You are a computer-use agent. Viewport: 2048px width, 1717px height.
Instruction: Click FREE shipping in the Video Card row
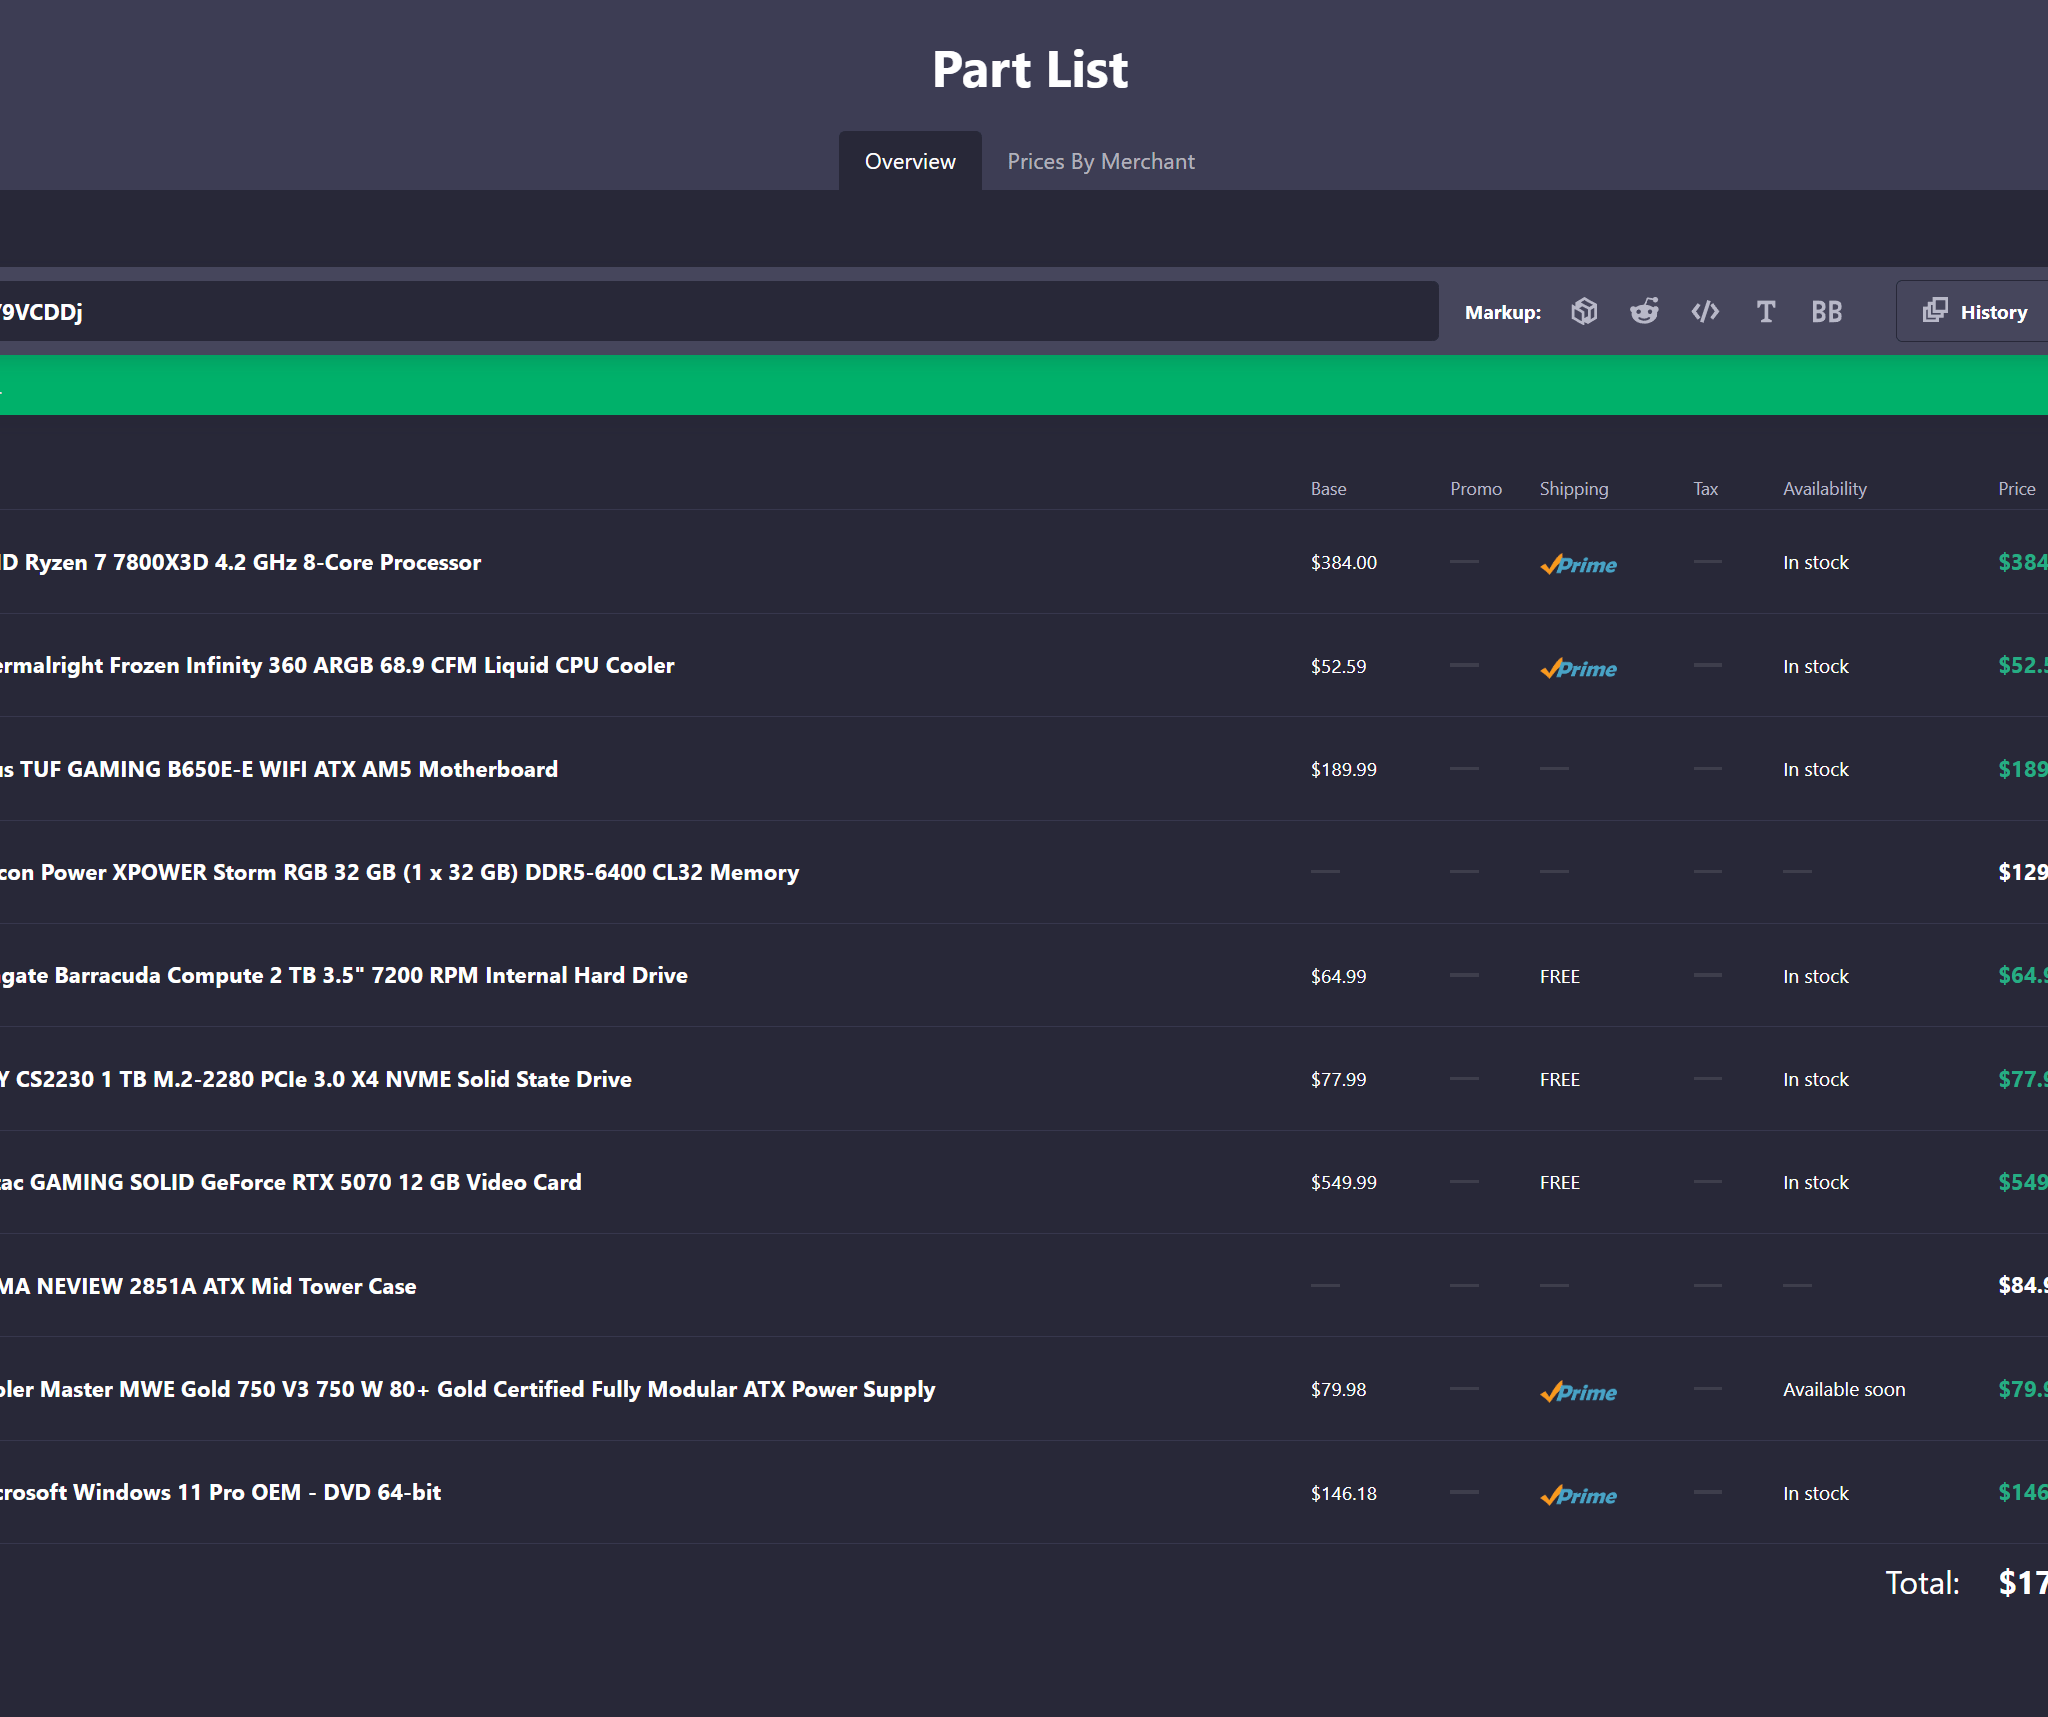[1560, 1182]
